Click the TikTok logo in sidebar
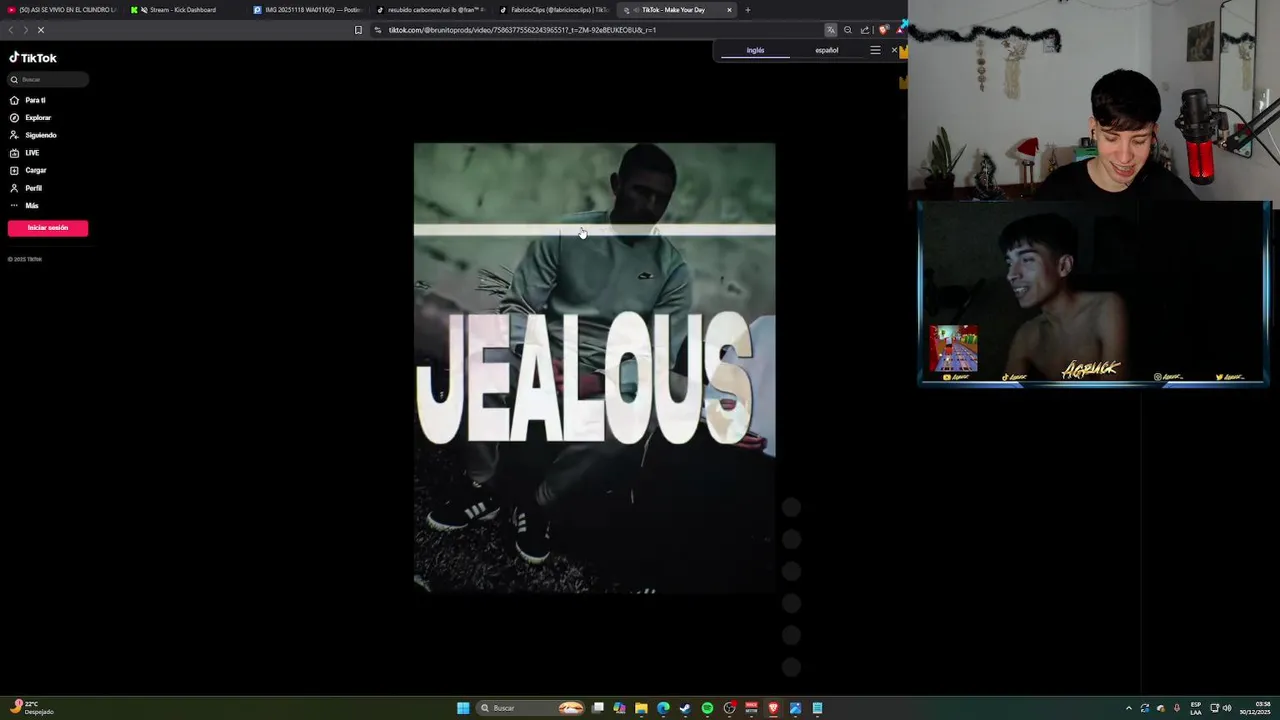Viewport: 1280px width, 720px height. (x=33, y=58)
